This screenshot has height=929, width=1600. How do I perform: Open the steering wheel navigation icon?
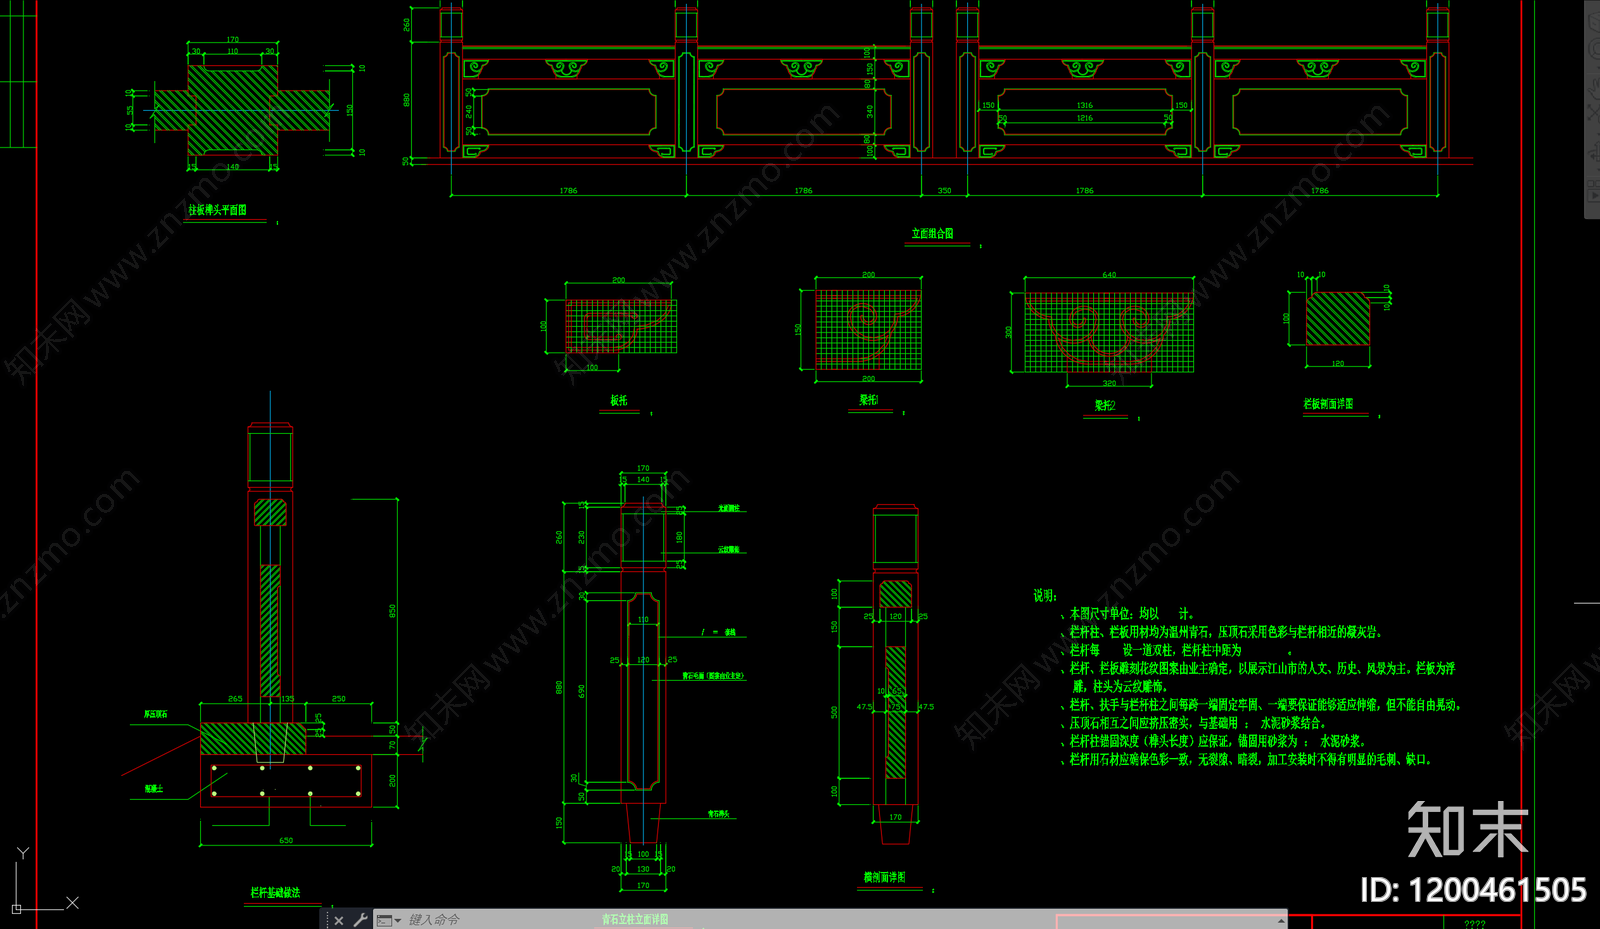(1594, 49)
